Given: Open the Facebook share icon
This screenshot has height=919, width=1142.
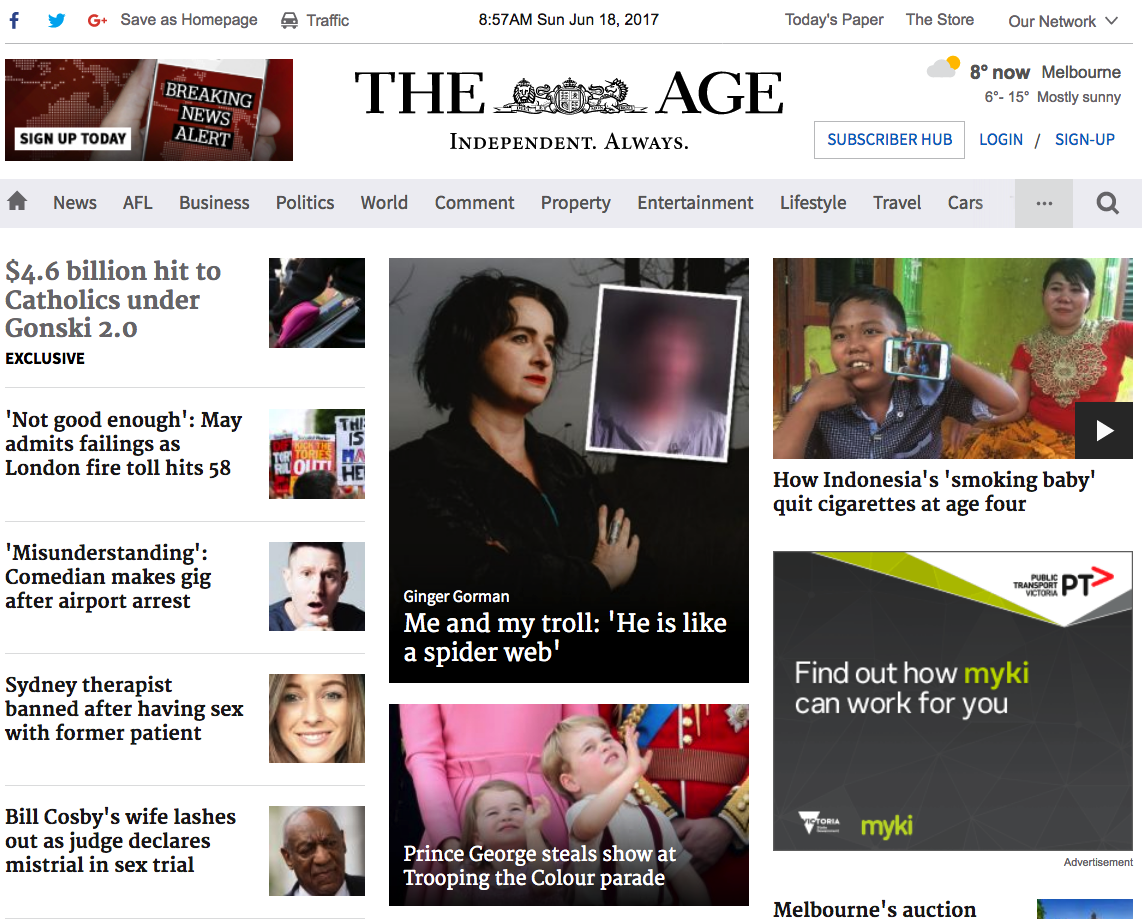Looking at the screenshot, I should pos(14,20).
